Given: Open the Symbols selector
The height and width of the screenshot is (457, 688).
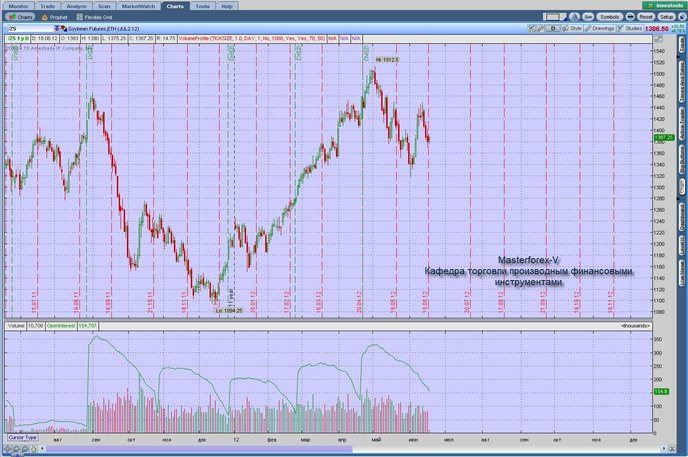Looking at the screenshot, I should [x=609, y=17].
